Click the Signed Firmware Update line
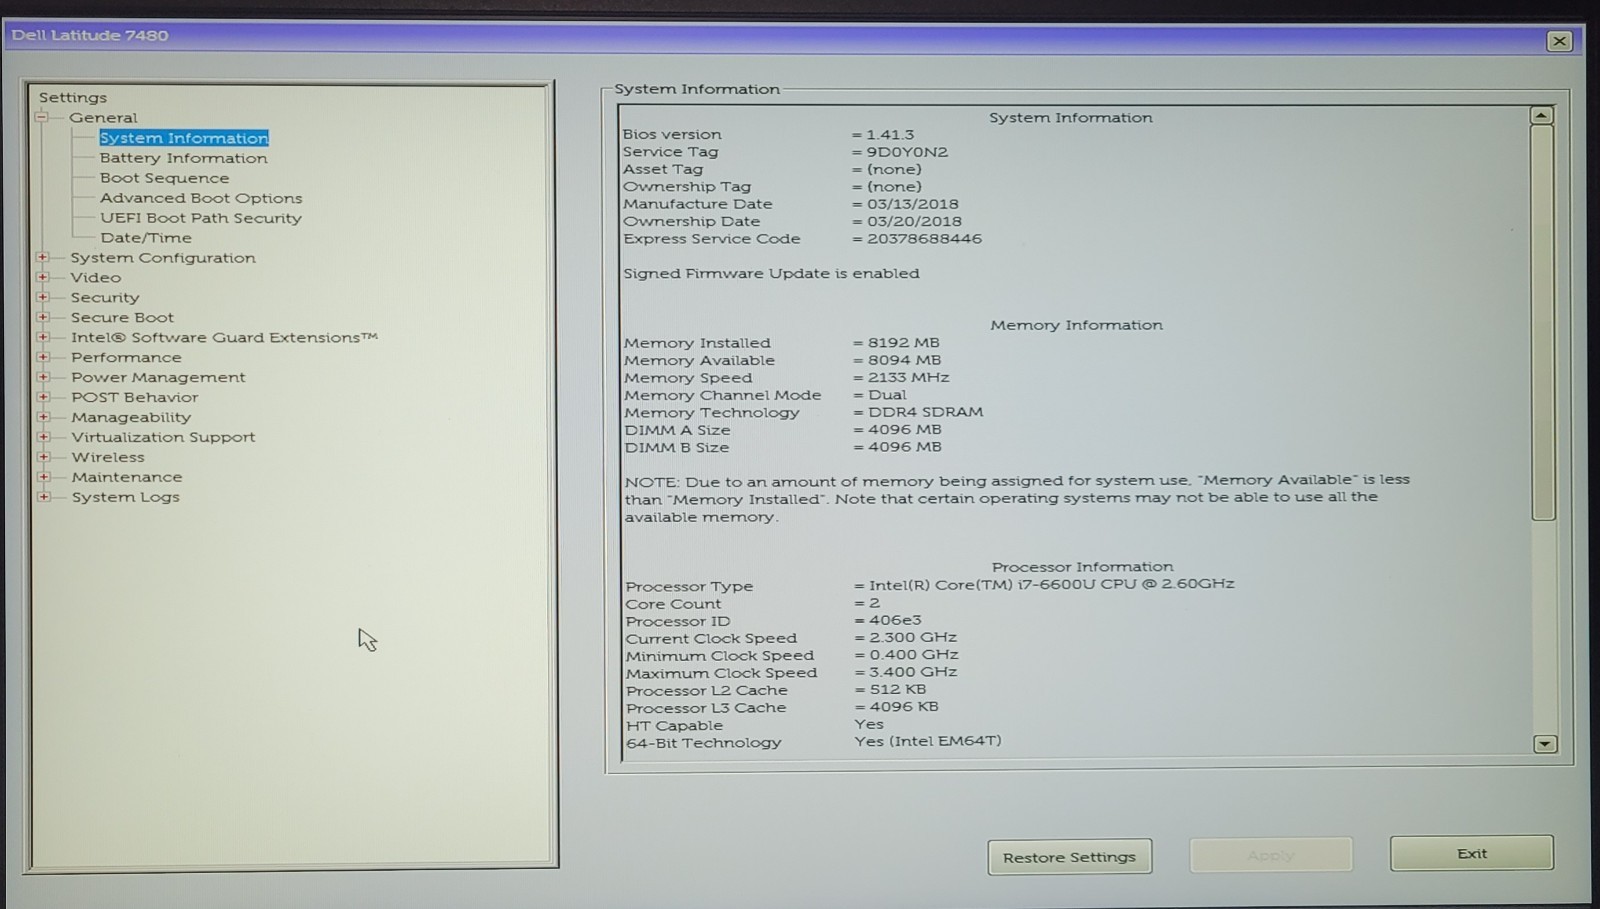1600x909 pixels. tap(771, 274)
